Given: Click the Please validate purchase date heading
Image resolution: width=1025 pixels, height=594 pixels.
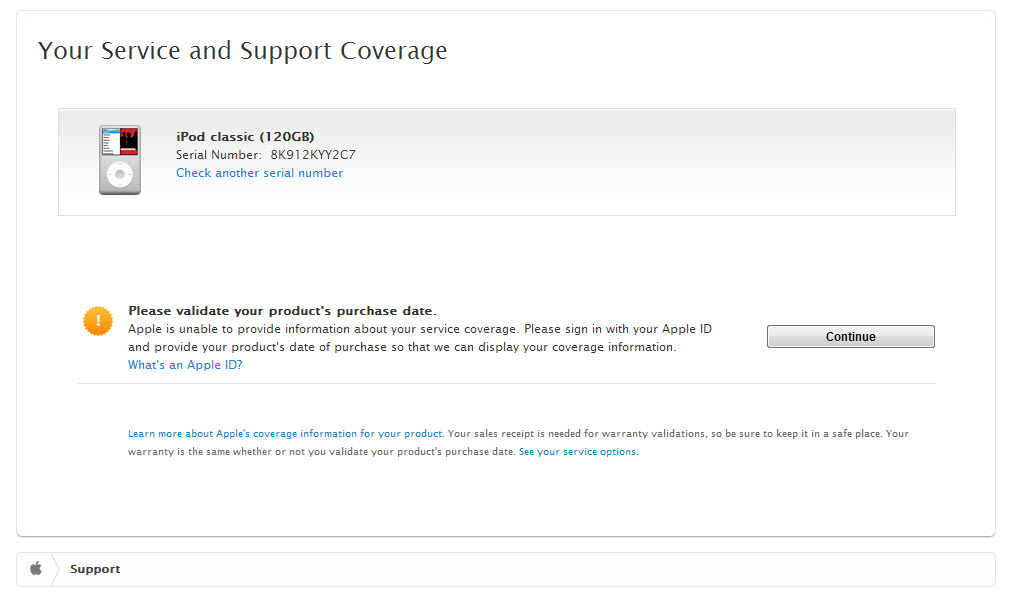Looking at the screenshot, I should pos(282,311).
